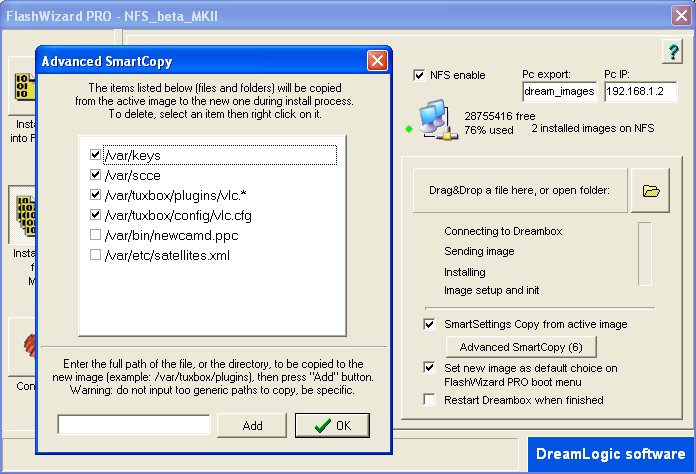The width and height of the screenshot is (696, 474).
Task: Click DreamLogic software banner
Action: pos(611,454)
